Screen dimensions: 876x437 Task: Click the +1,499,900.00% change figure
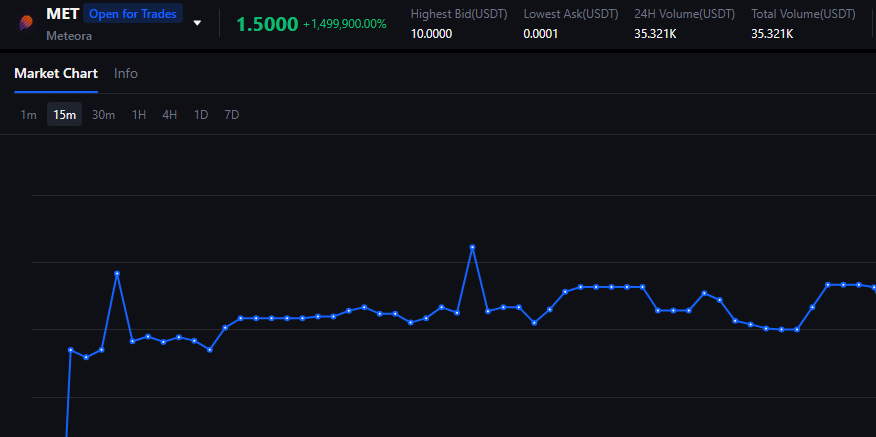[x=345, y=24]
